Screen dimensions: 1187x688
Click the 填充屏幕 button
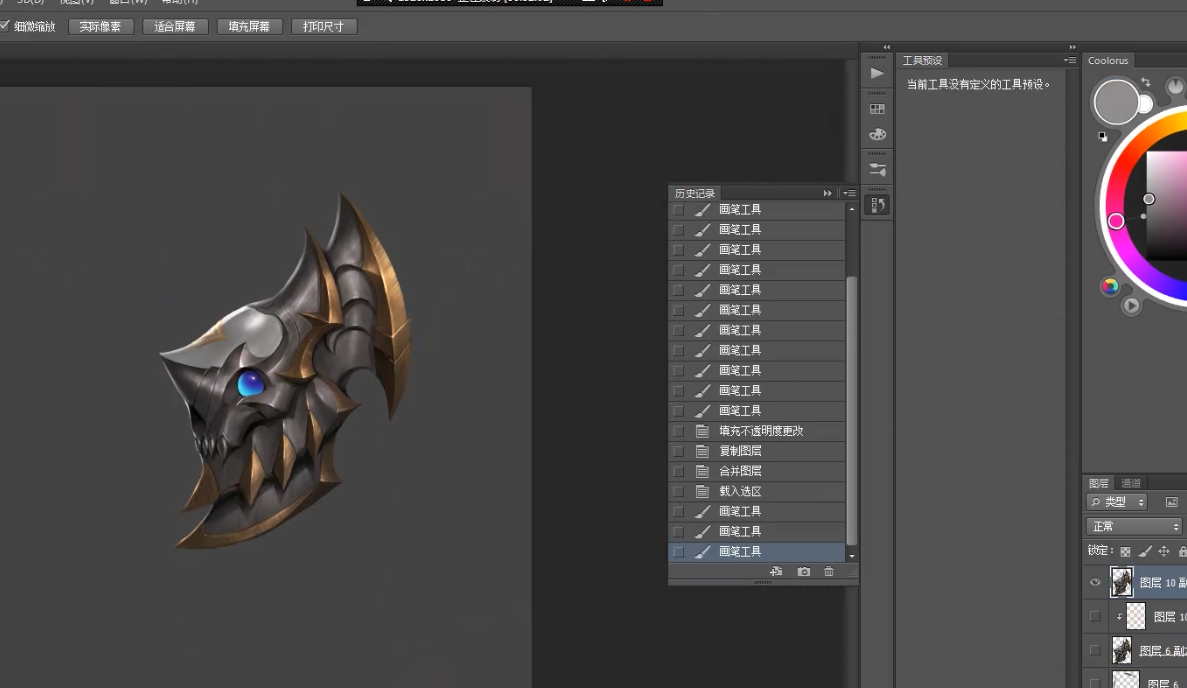coord(249,26)
